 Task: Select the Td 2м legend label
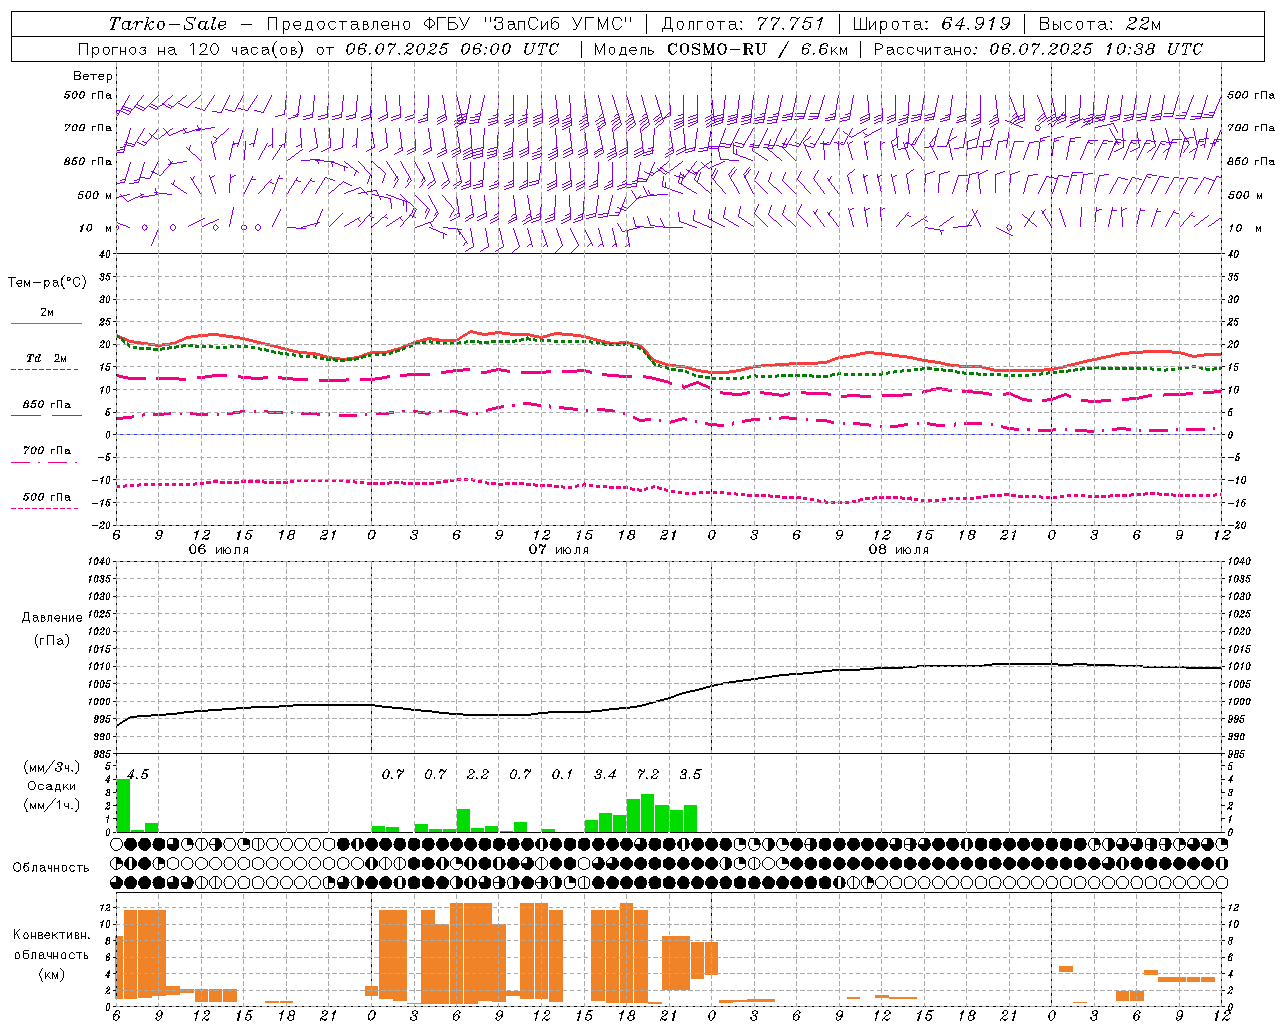47,358
